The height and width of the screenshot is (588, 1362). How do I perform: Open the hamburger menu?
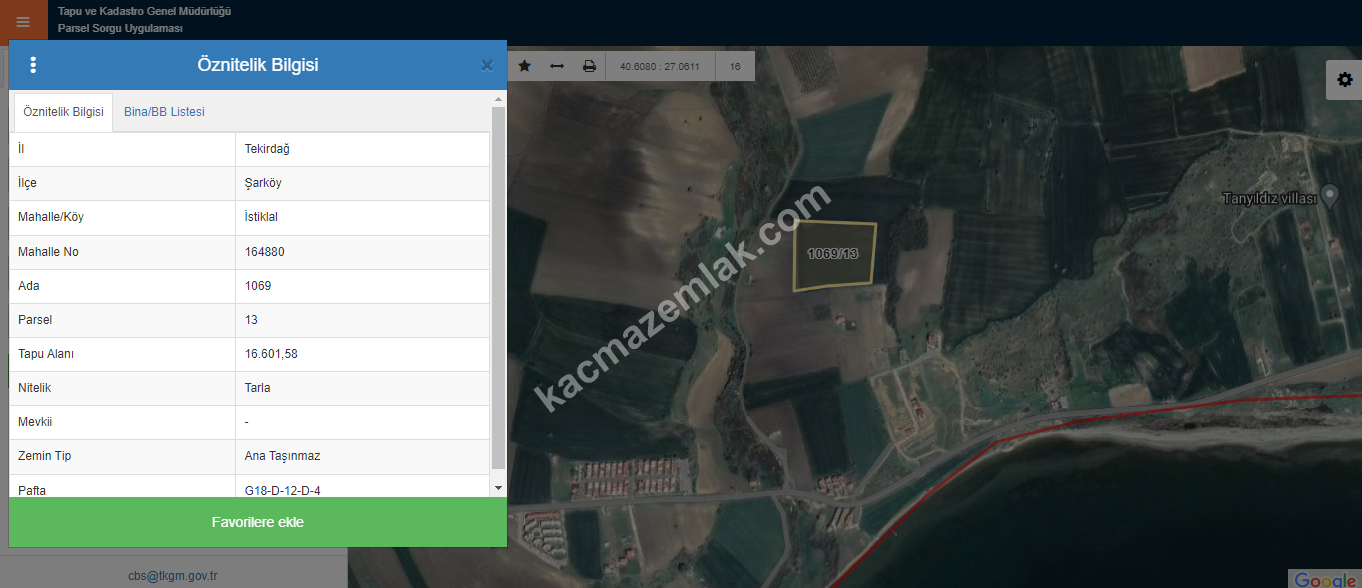pos(23,22)
